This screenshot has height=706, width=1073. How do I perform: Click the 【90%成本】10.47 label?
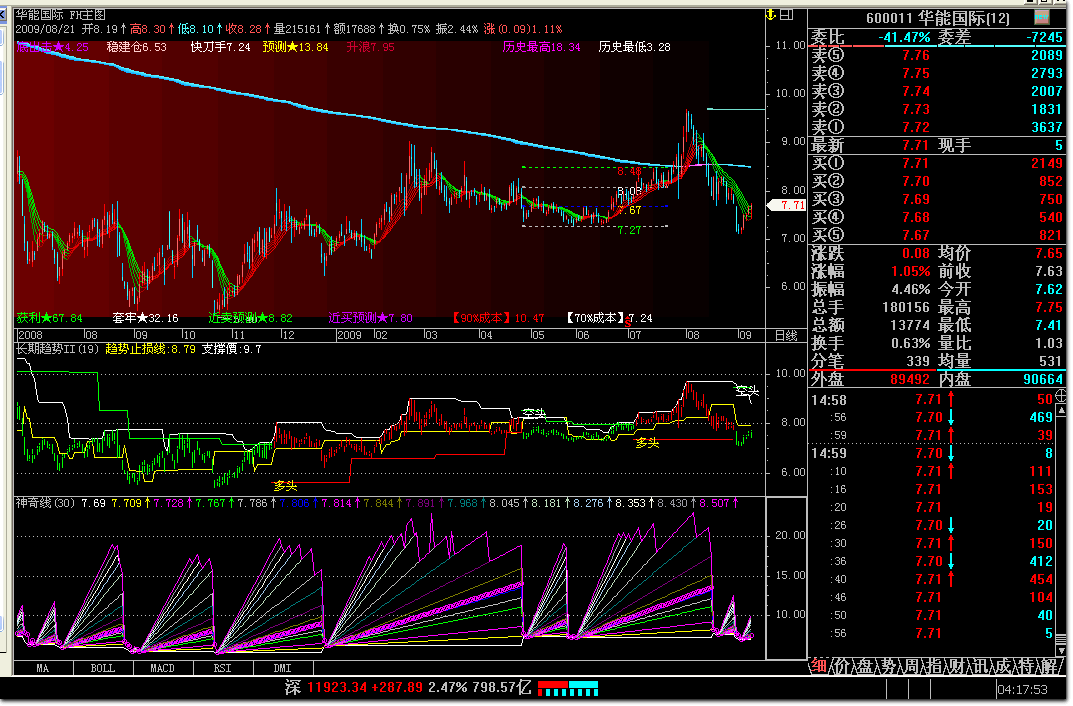click(x=497, y=318)
